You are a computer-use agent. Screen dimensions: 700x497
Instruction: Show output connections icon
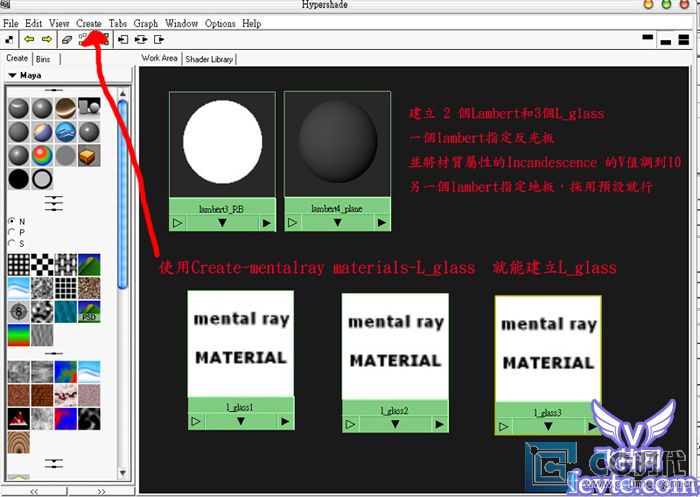(159, 40)
